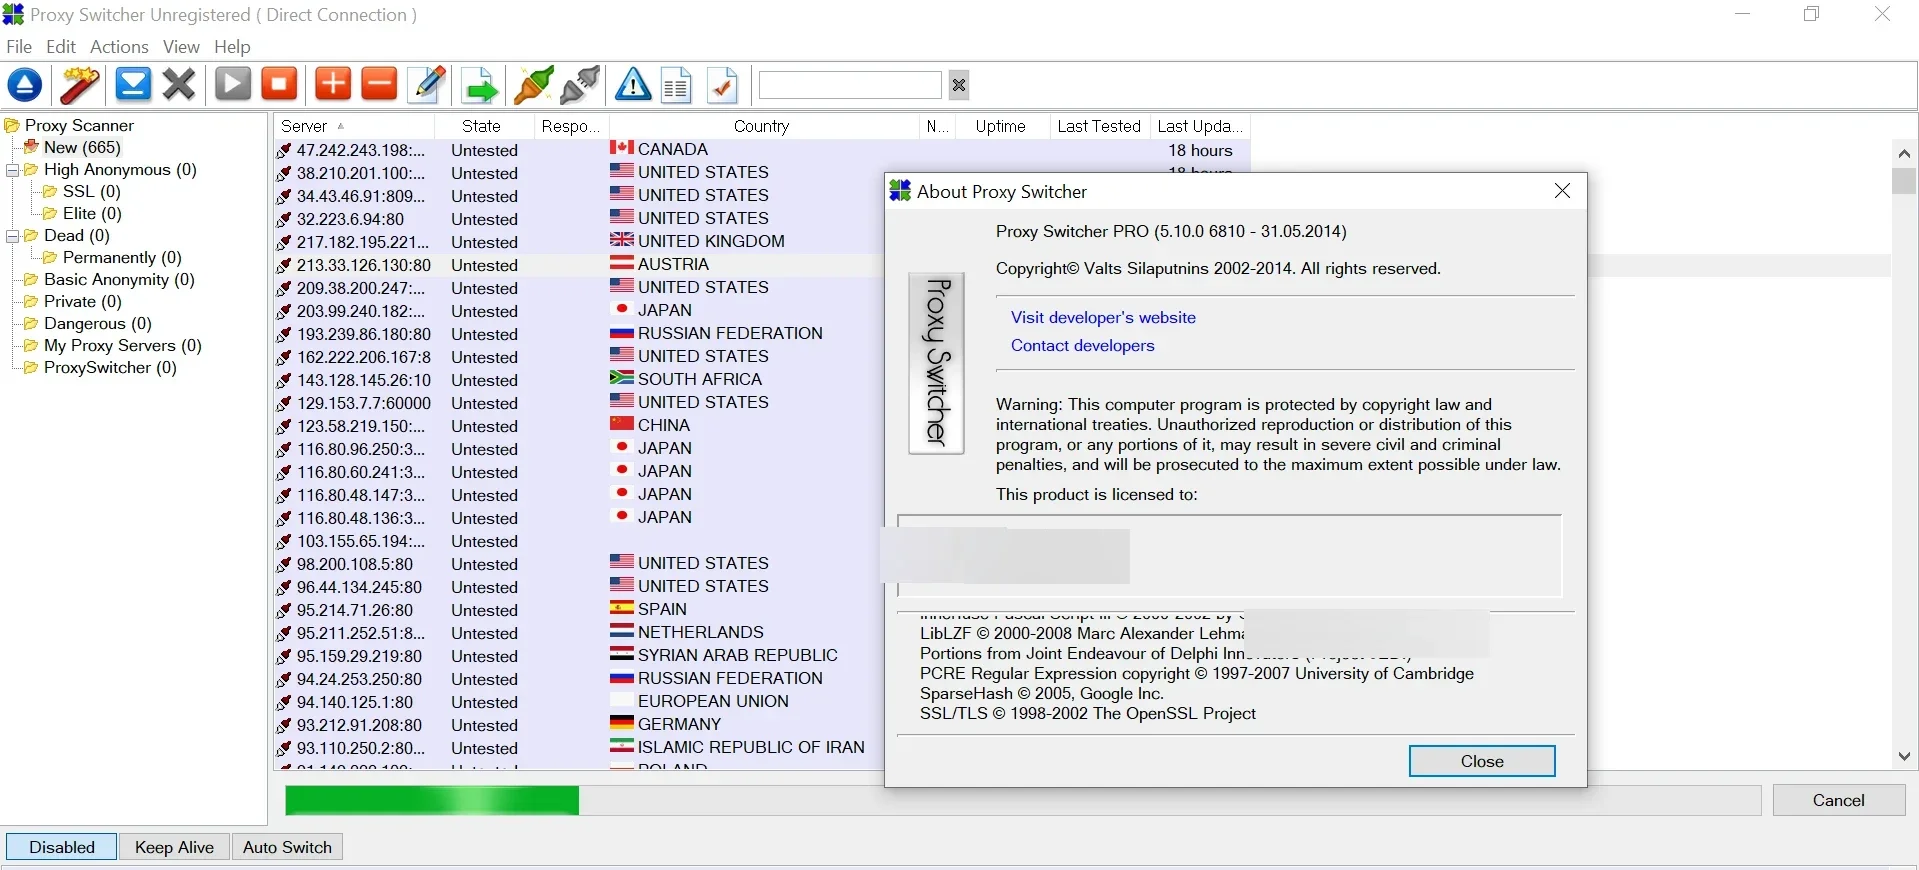This screenshot has width=1919, height=870.
Task: Open the Actions menu
Action: [119, 47]
